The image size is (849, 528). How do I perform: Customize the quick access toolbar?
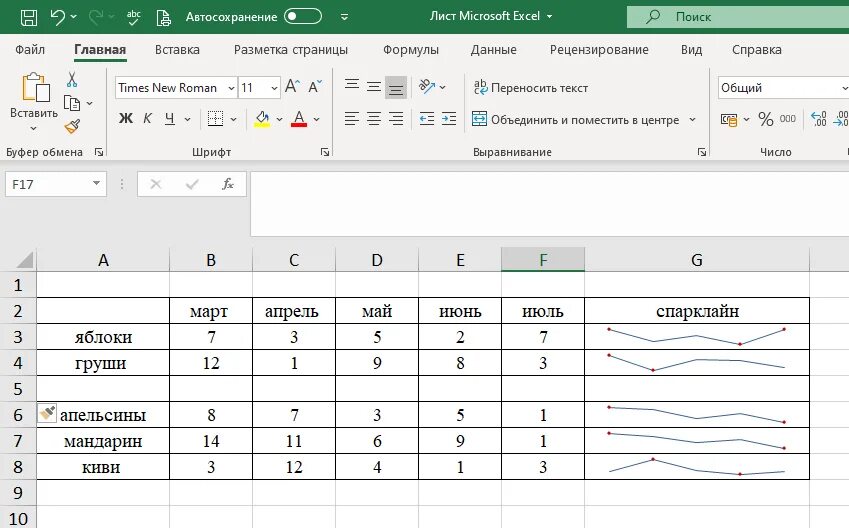344,17
